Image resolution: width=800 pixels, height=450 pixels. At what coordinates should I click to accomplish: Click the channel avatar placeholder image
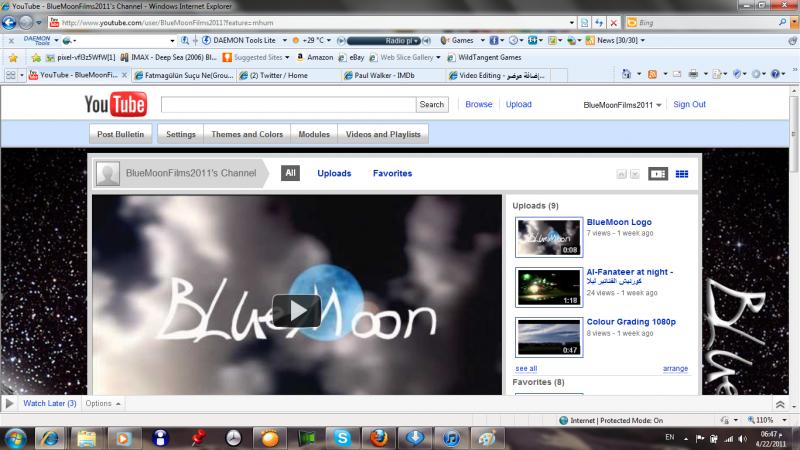(108, 173)
